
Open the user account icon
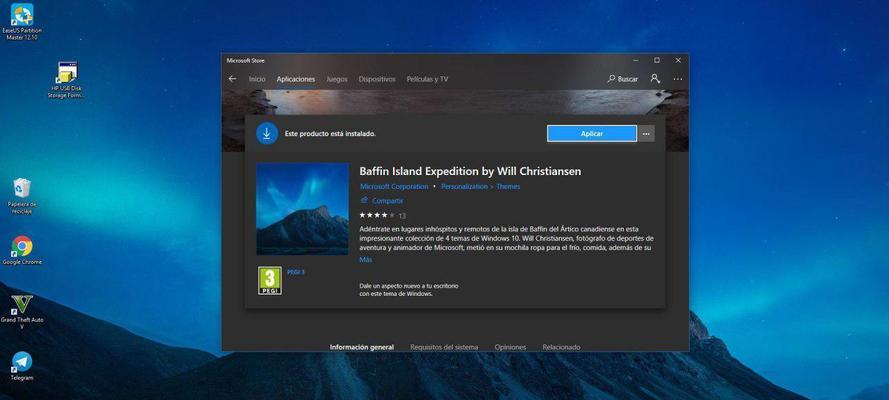pos(655,79)
